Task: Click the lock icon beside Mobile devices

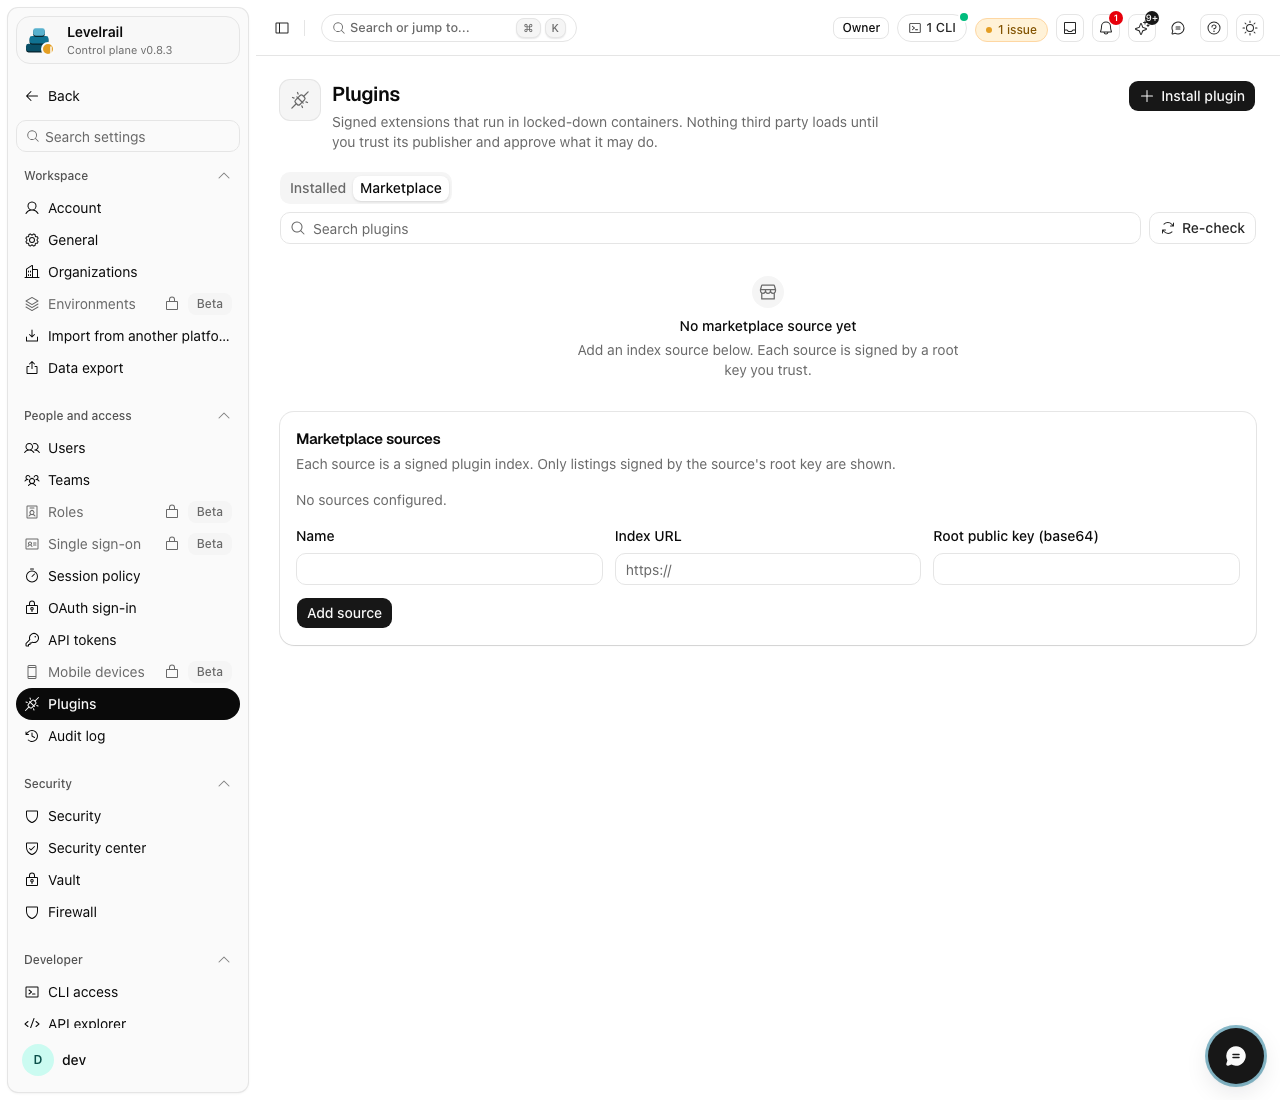Action: point(172,672)
